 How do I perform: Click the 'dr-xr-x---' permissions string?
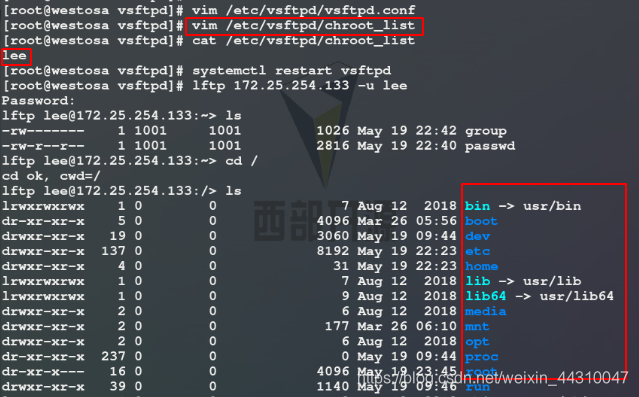tap(43, 371)
